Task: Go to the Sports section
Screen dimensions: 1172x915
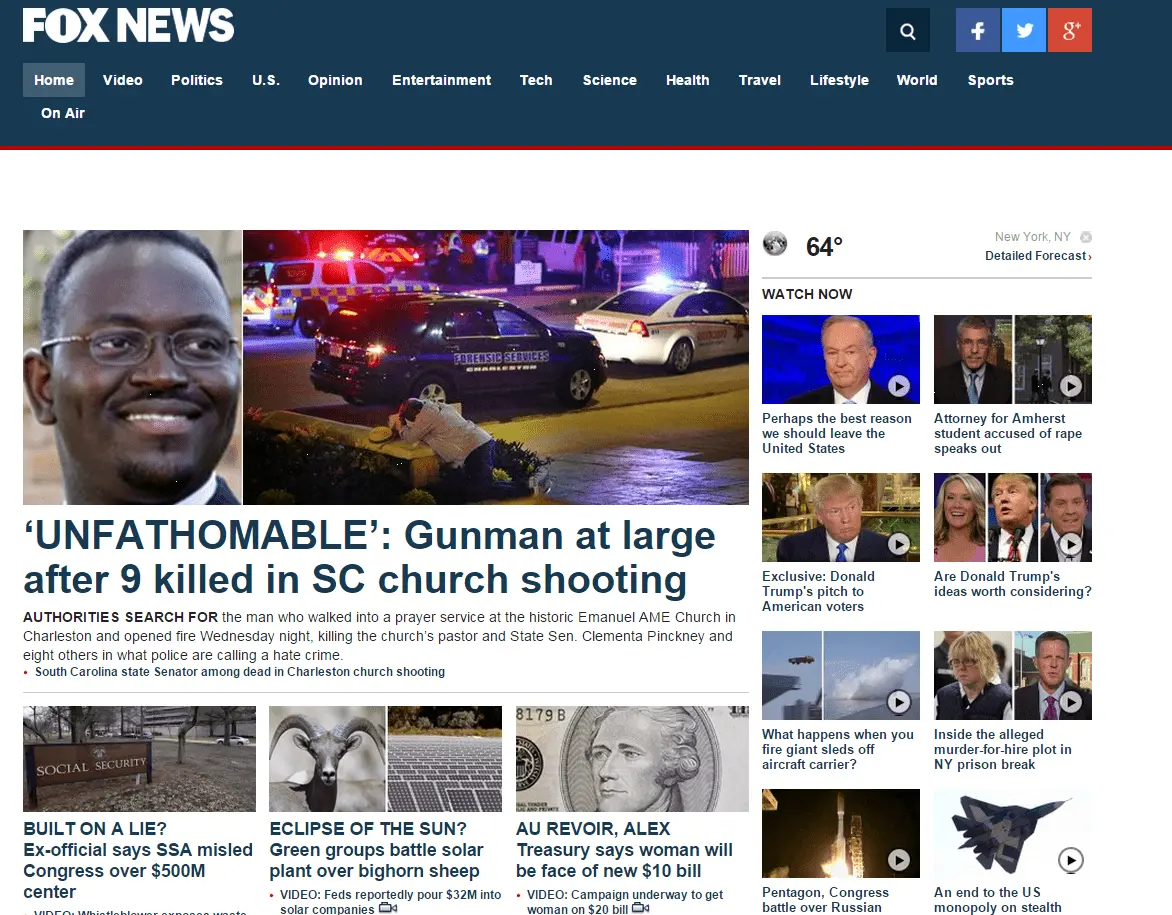Action: 990,80
